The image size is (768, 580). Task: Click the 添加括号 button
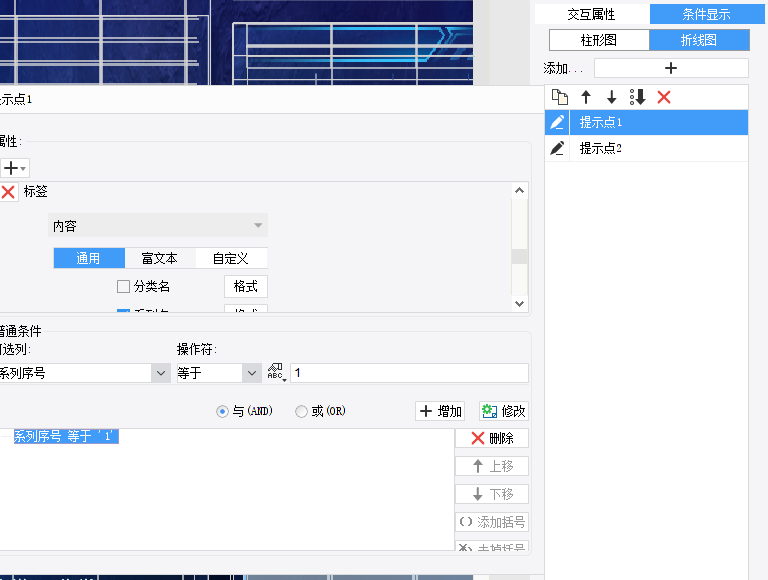tap(492, 522)
